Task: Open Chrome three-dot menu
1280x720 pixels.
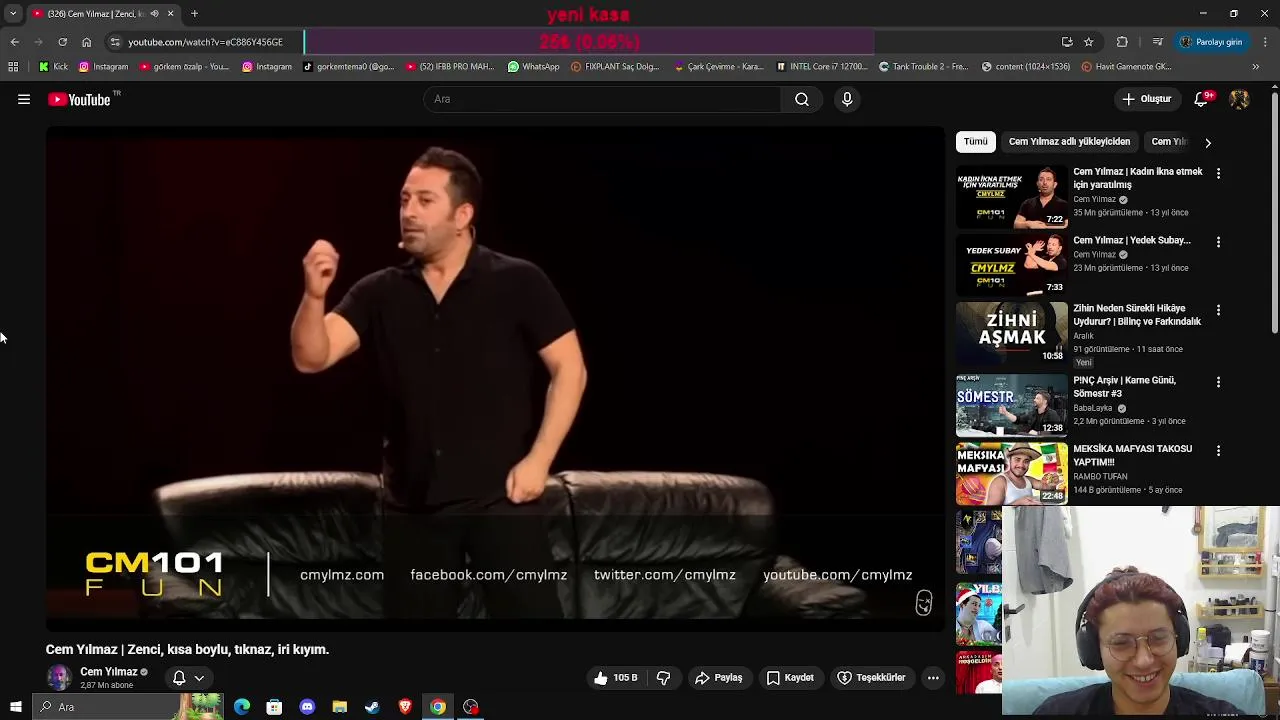Action: [x=1265, y=42]
